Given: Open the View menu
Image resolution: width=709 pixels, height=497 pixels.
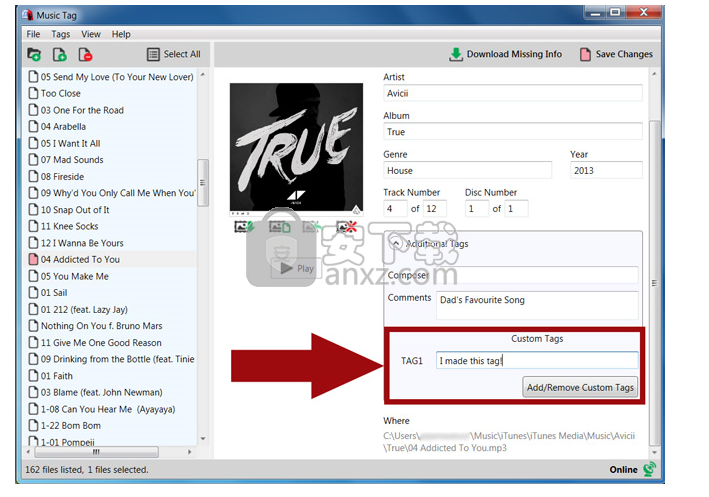Looking at the screenshot, I should pyautogui.click(x=91, y=34).
